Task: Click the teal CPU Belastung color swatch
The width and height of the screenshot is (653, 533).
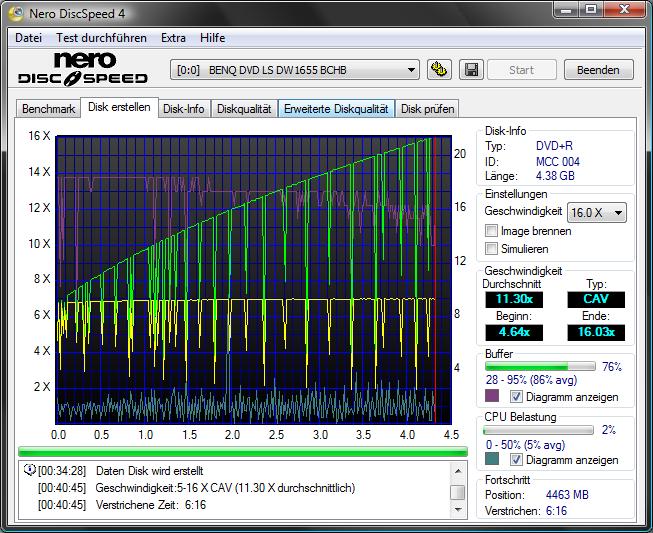Action: (492, 460)
